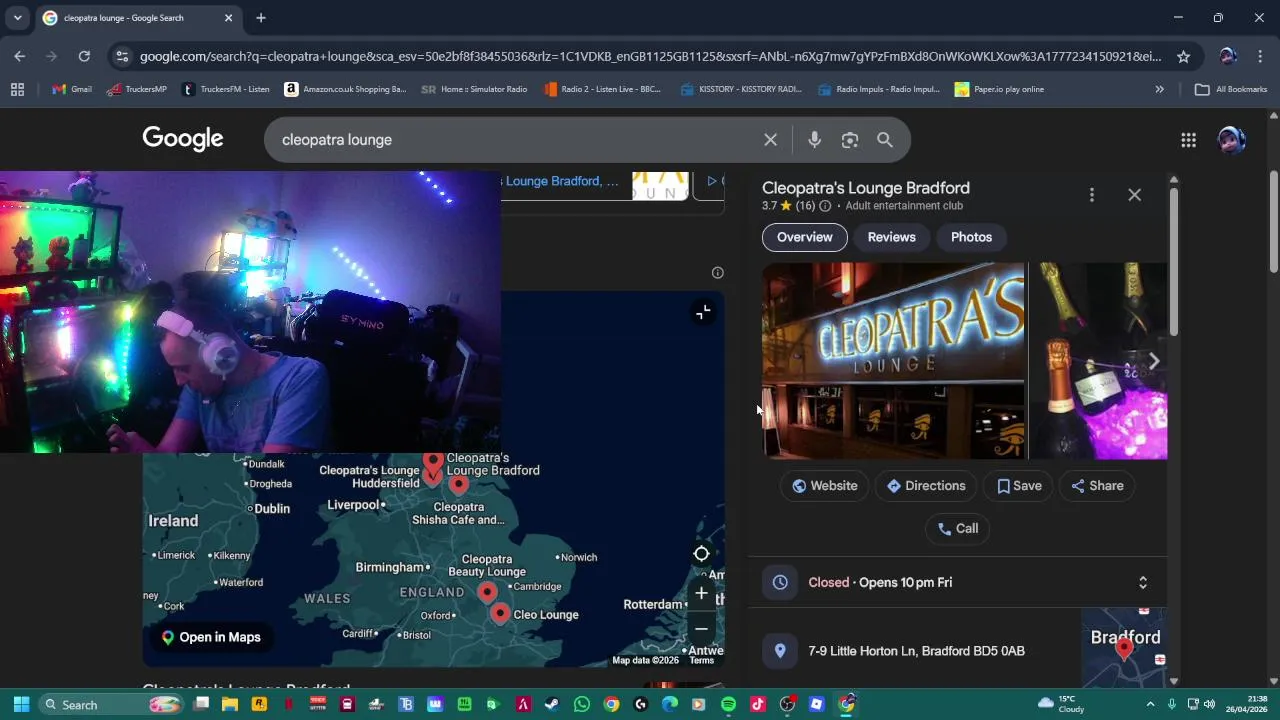Open the Google account avatar menu
The width and height of the screenshot is (1280, 720).
1231,140
